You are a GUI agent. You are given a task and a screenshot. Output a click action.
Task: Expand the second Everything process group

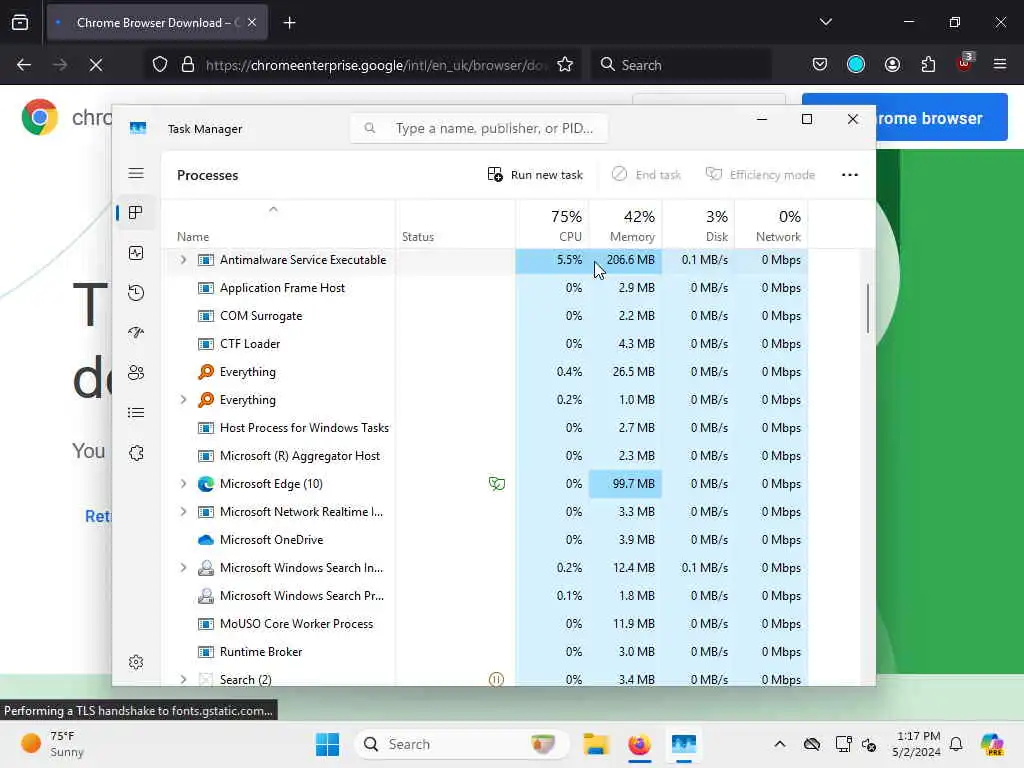(x=184, y=400)
